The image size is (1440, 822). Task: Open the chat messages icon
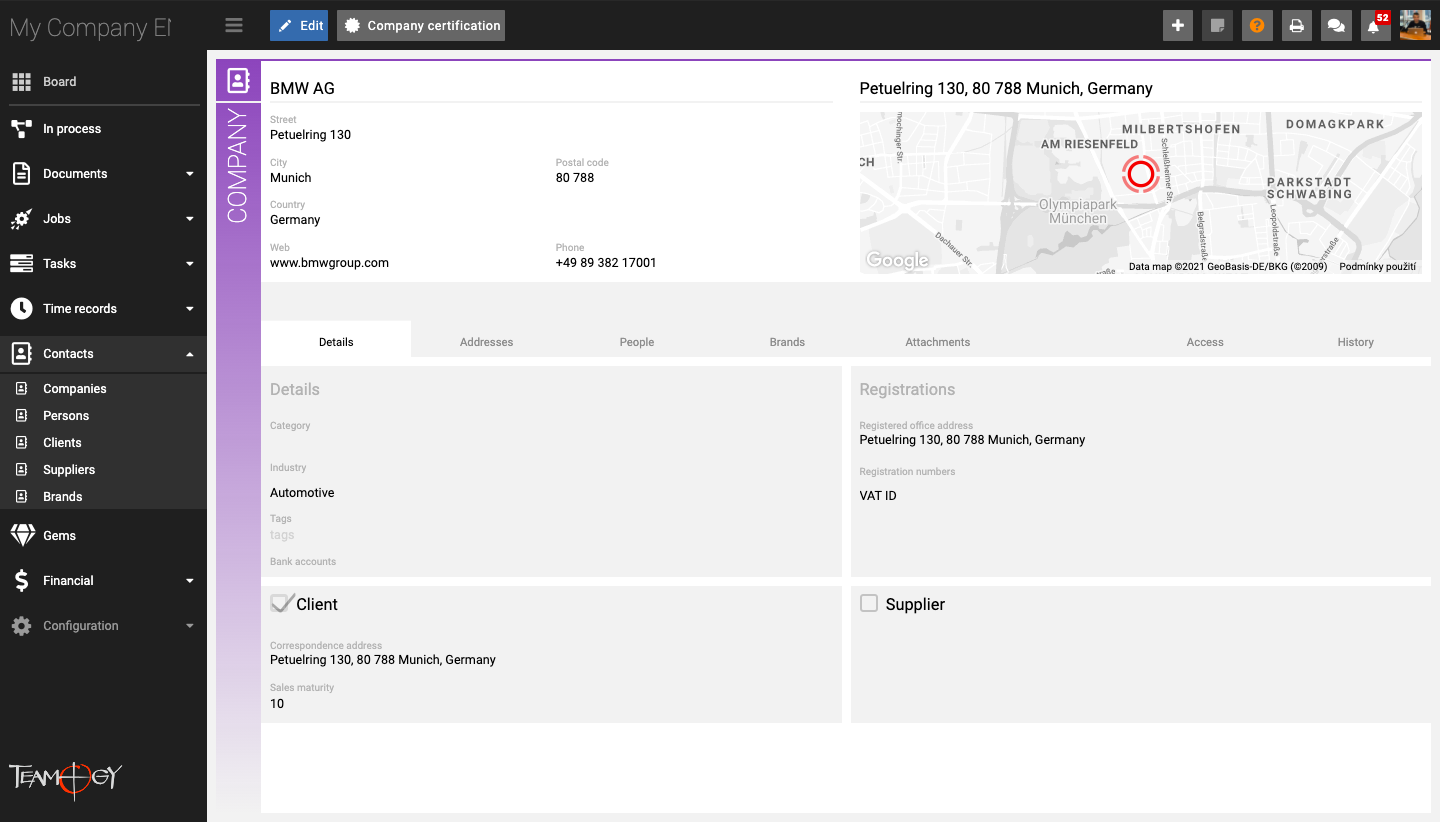(x=1336, y=26)
